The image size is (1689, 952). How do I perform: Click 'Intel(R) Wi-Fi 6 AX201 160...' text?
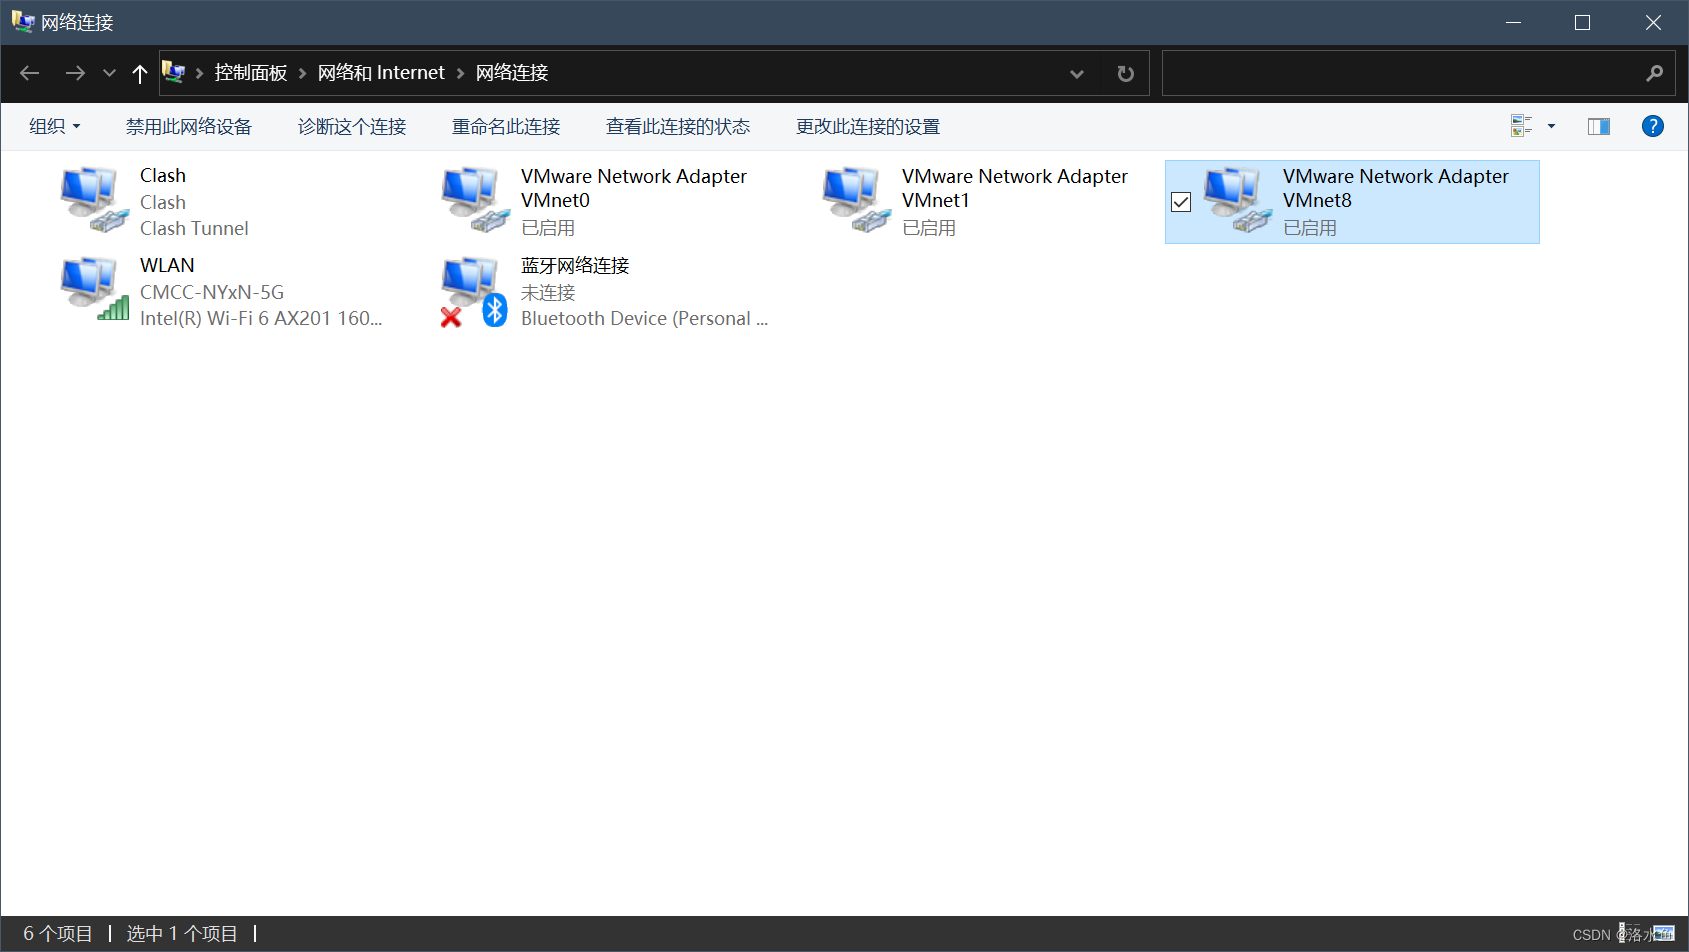(261, 318)
